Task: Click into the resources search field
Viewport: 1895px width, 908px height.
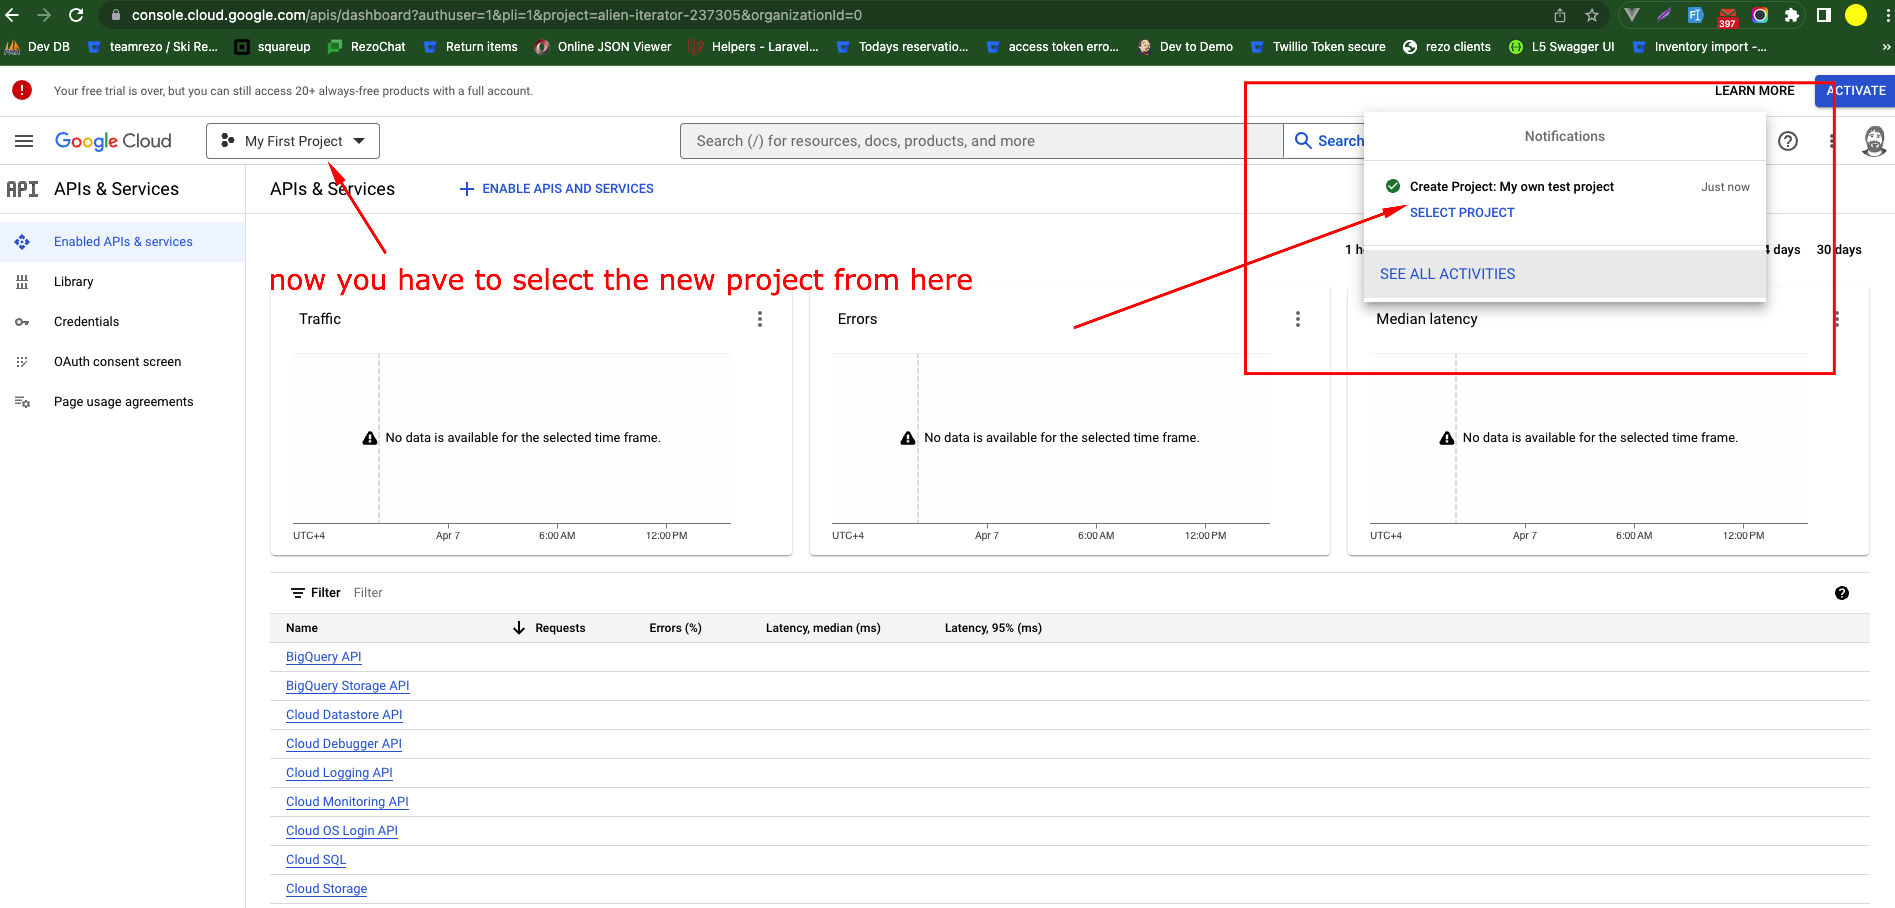Action: point(981,141)
